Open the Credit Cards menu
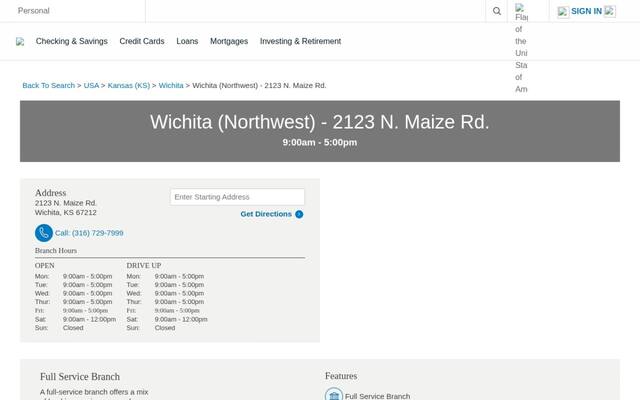Screen dimensions: 640x400 (142, 41)
